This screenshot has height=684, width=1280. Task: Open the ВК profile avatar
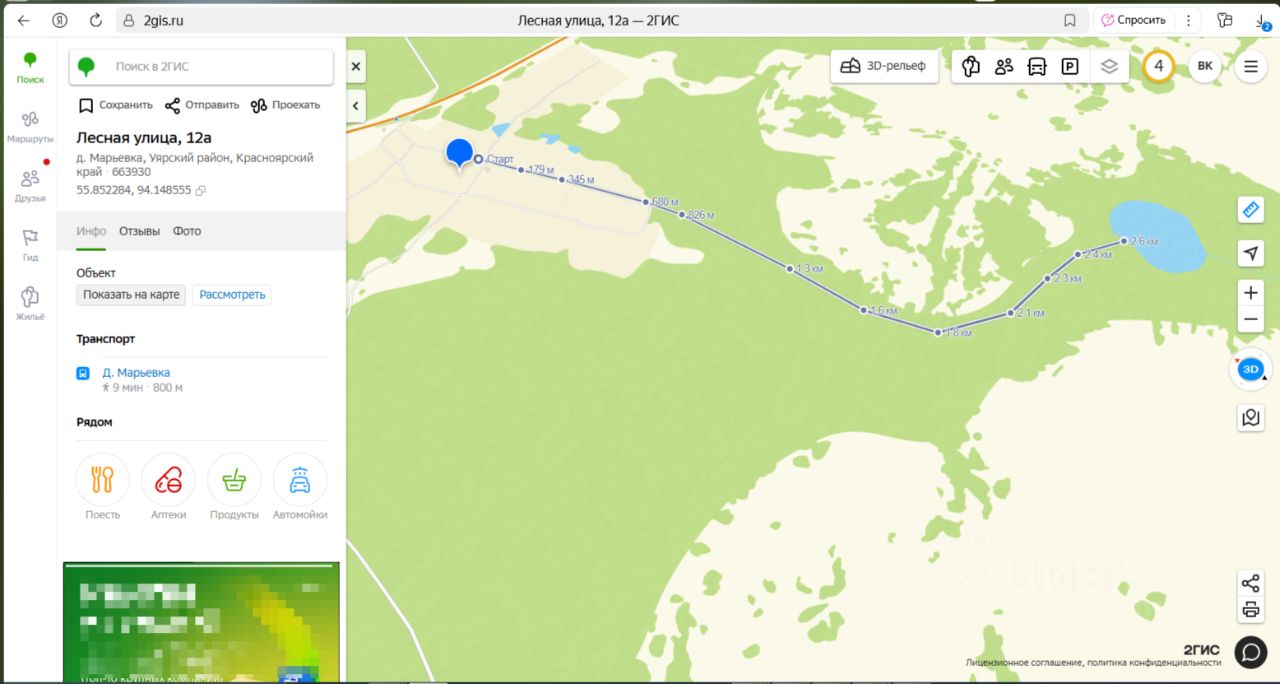1205,67
